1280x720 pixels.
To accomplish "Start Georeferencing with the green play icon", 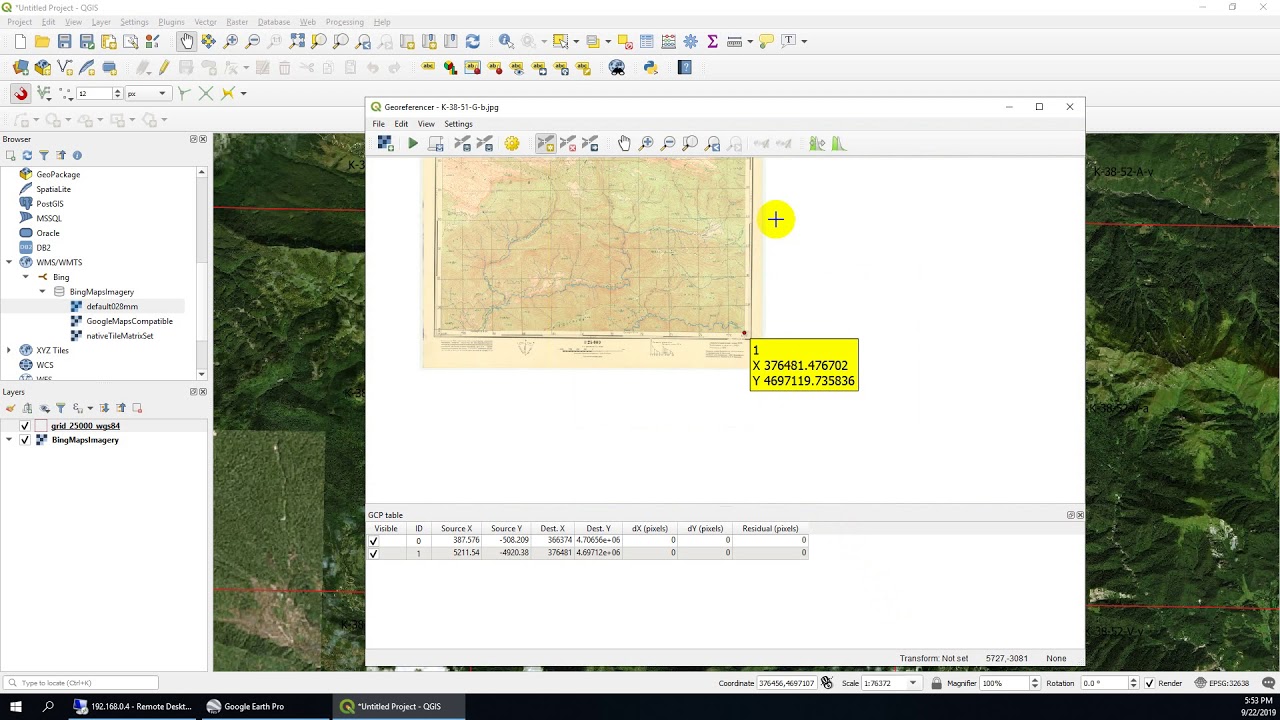I will click(412, 144).
